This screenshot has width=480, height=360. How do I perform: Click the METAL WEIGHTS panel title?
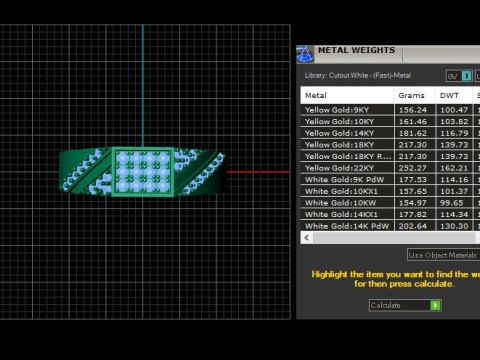(356, 50)
